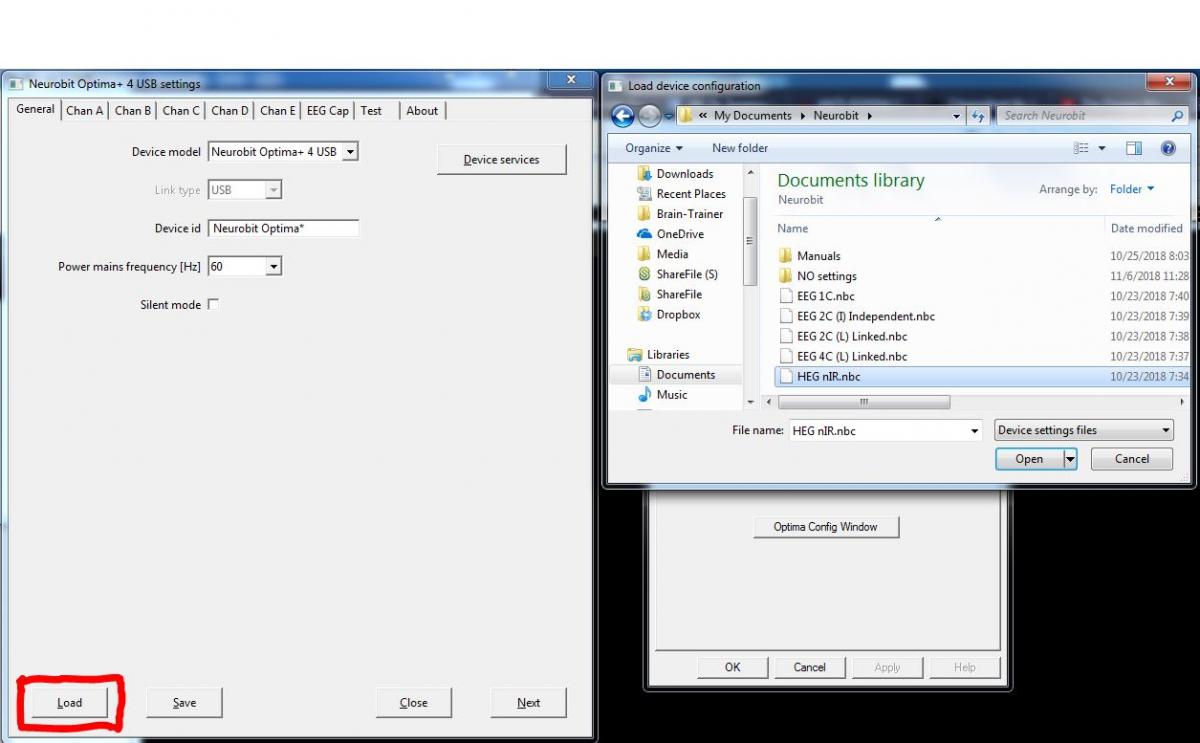Select file EEG 2C (L) Linked.nbc
This screenshot has width=1200, height=743.
(852, 336)
